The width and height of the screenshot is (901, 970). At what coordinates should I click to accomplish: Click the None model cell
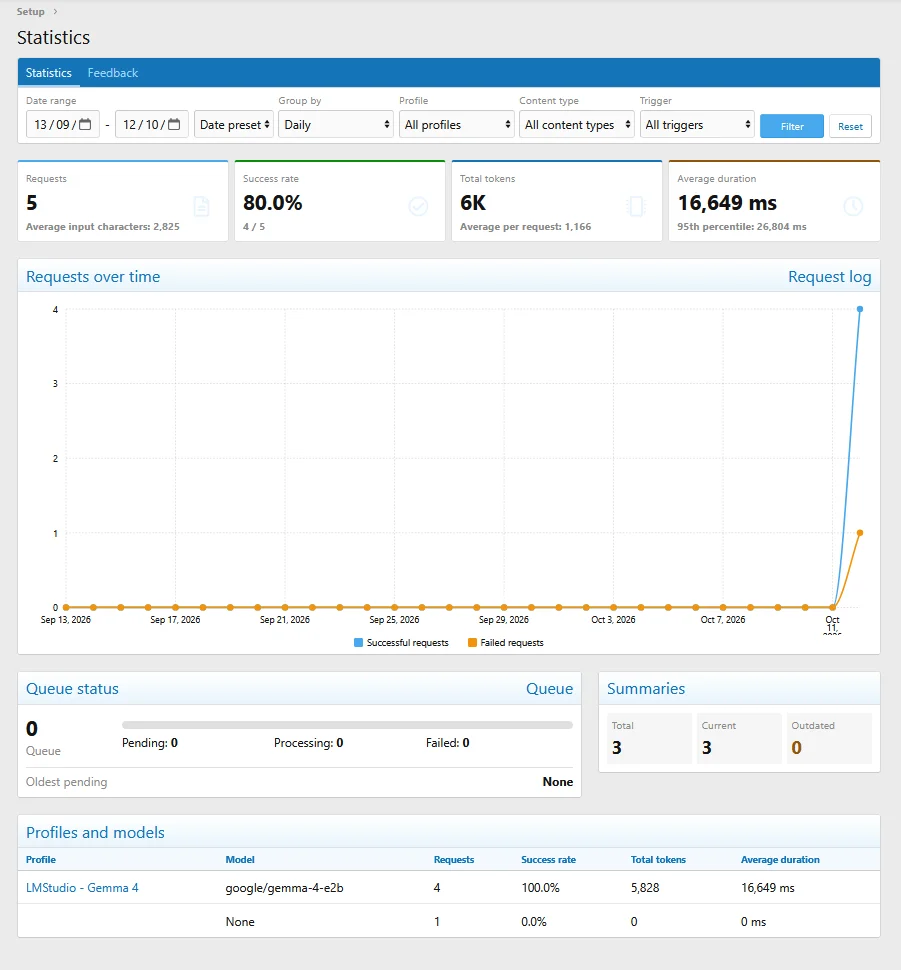coord(240,922)
